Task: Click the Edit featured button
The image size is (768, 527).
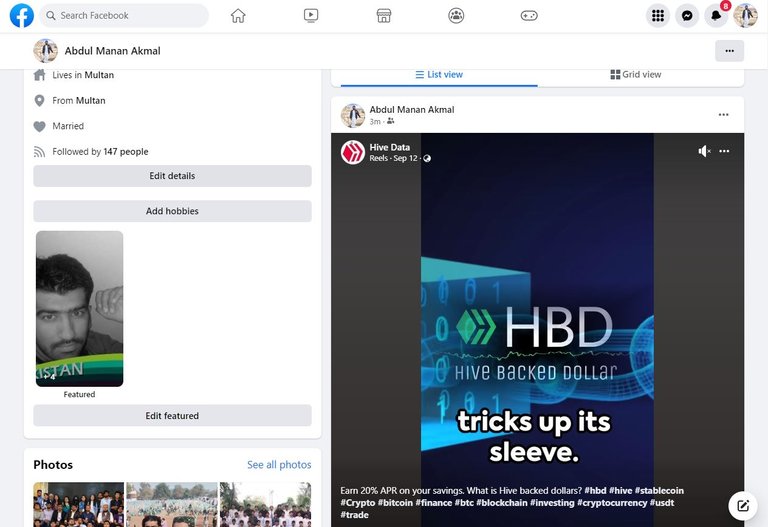Action: (172, 416)
